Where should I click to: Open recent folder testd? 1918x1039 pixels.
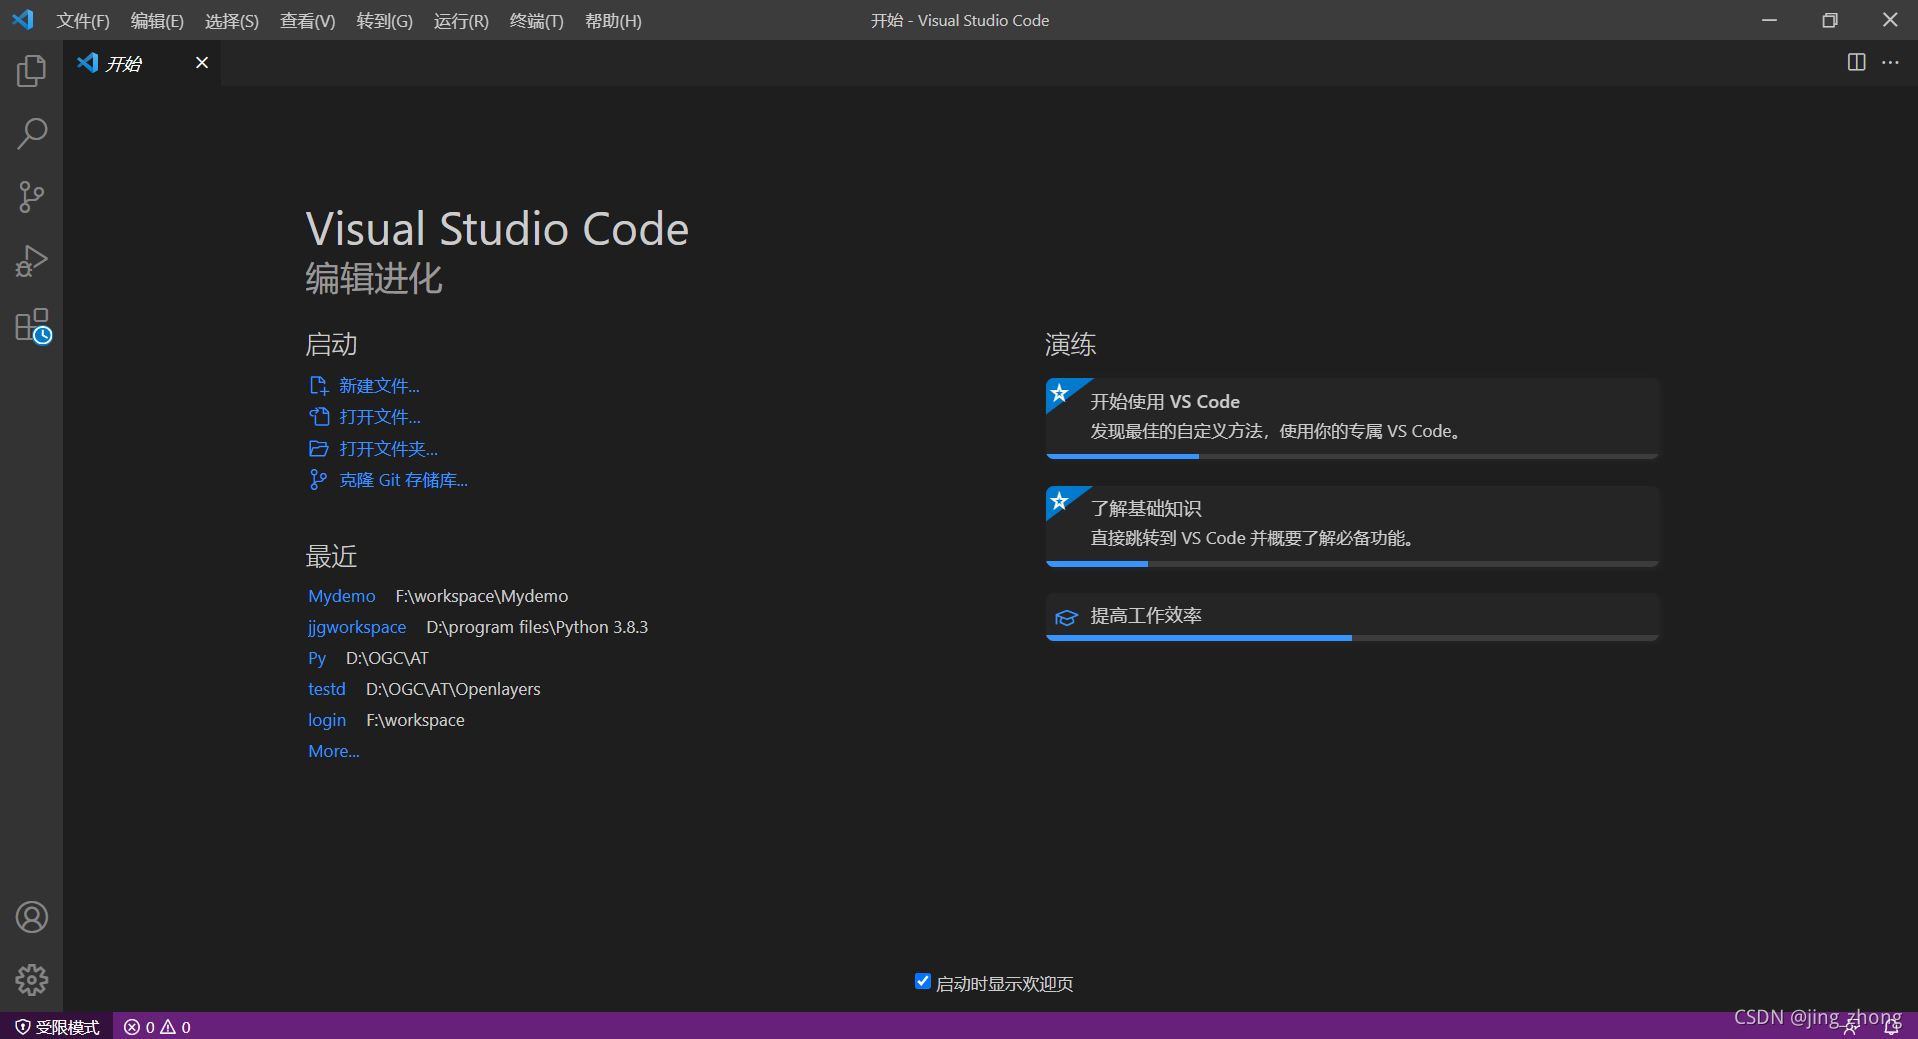[x=327, y=689]
